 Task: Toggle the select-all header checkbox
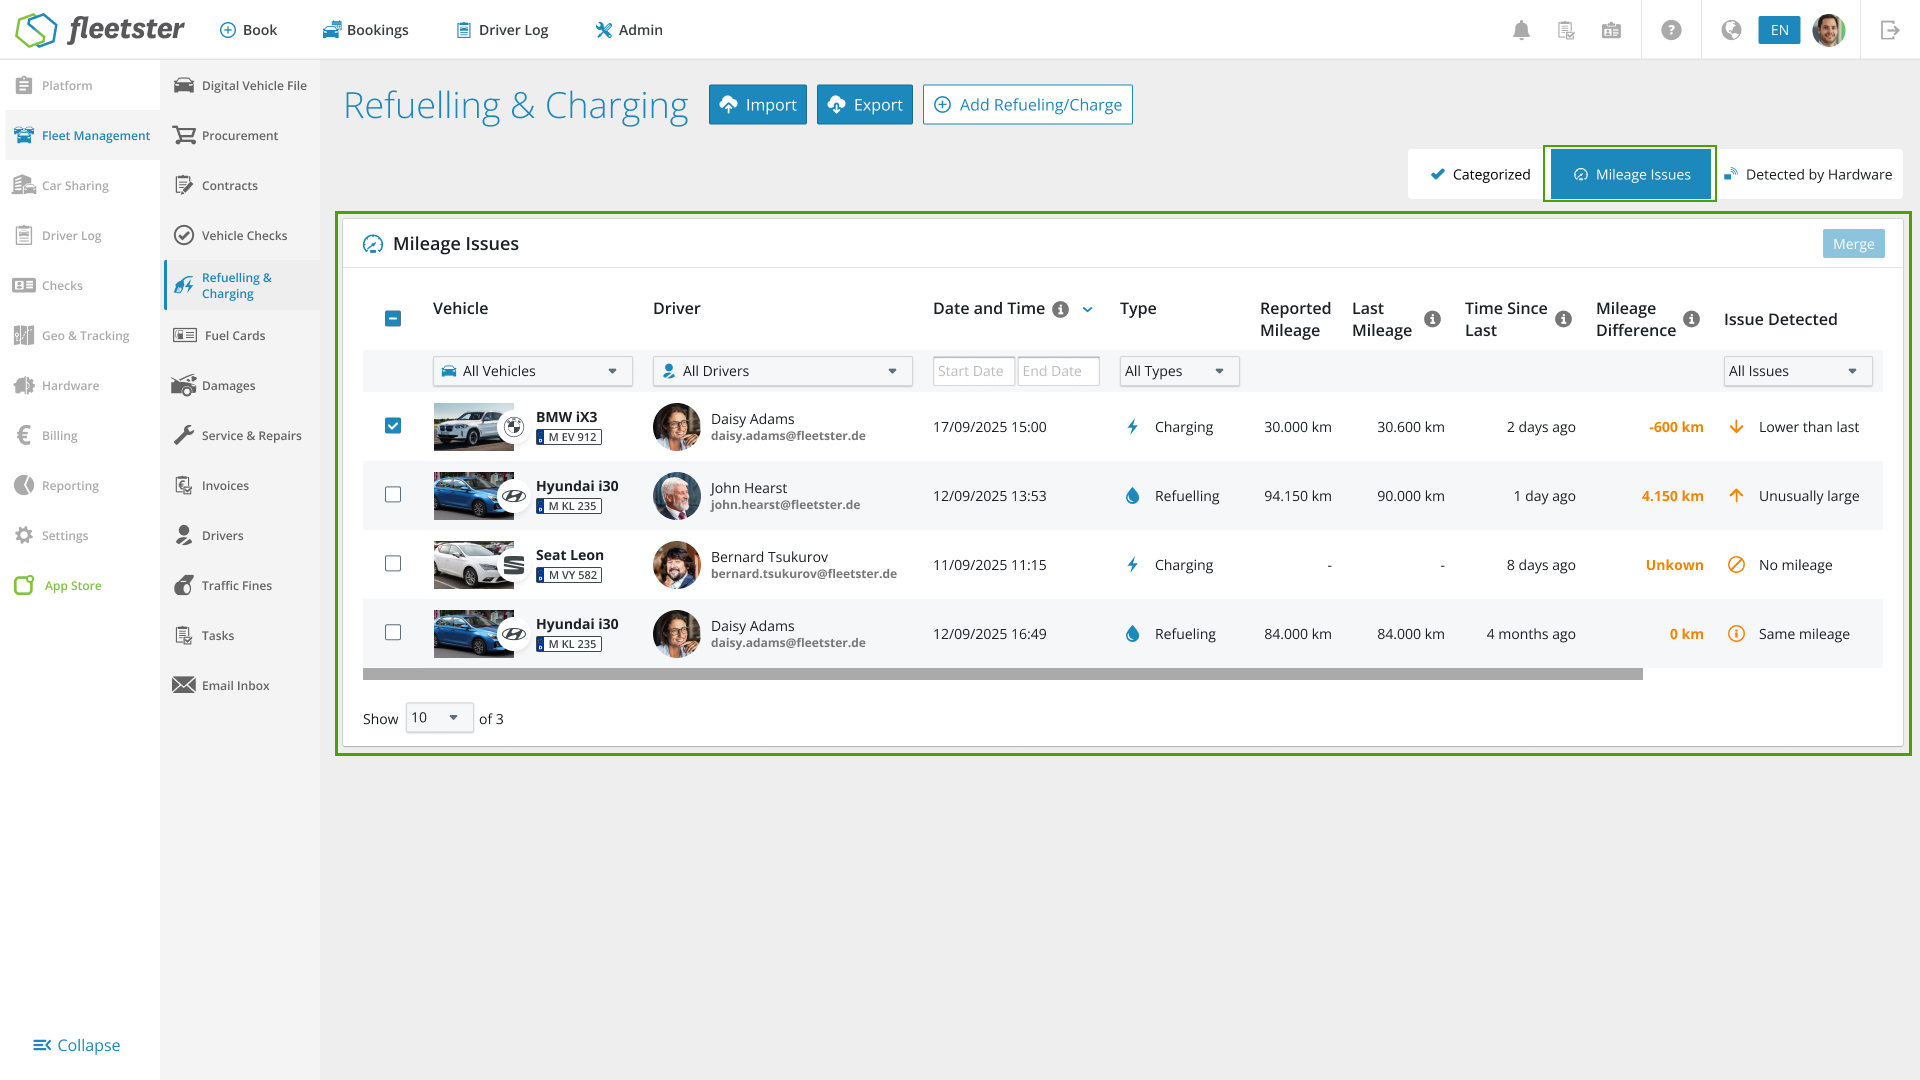click(393, 318)
